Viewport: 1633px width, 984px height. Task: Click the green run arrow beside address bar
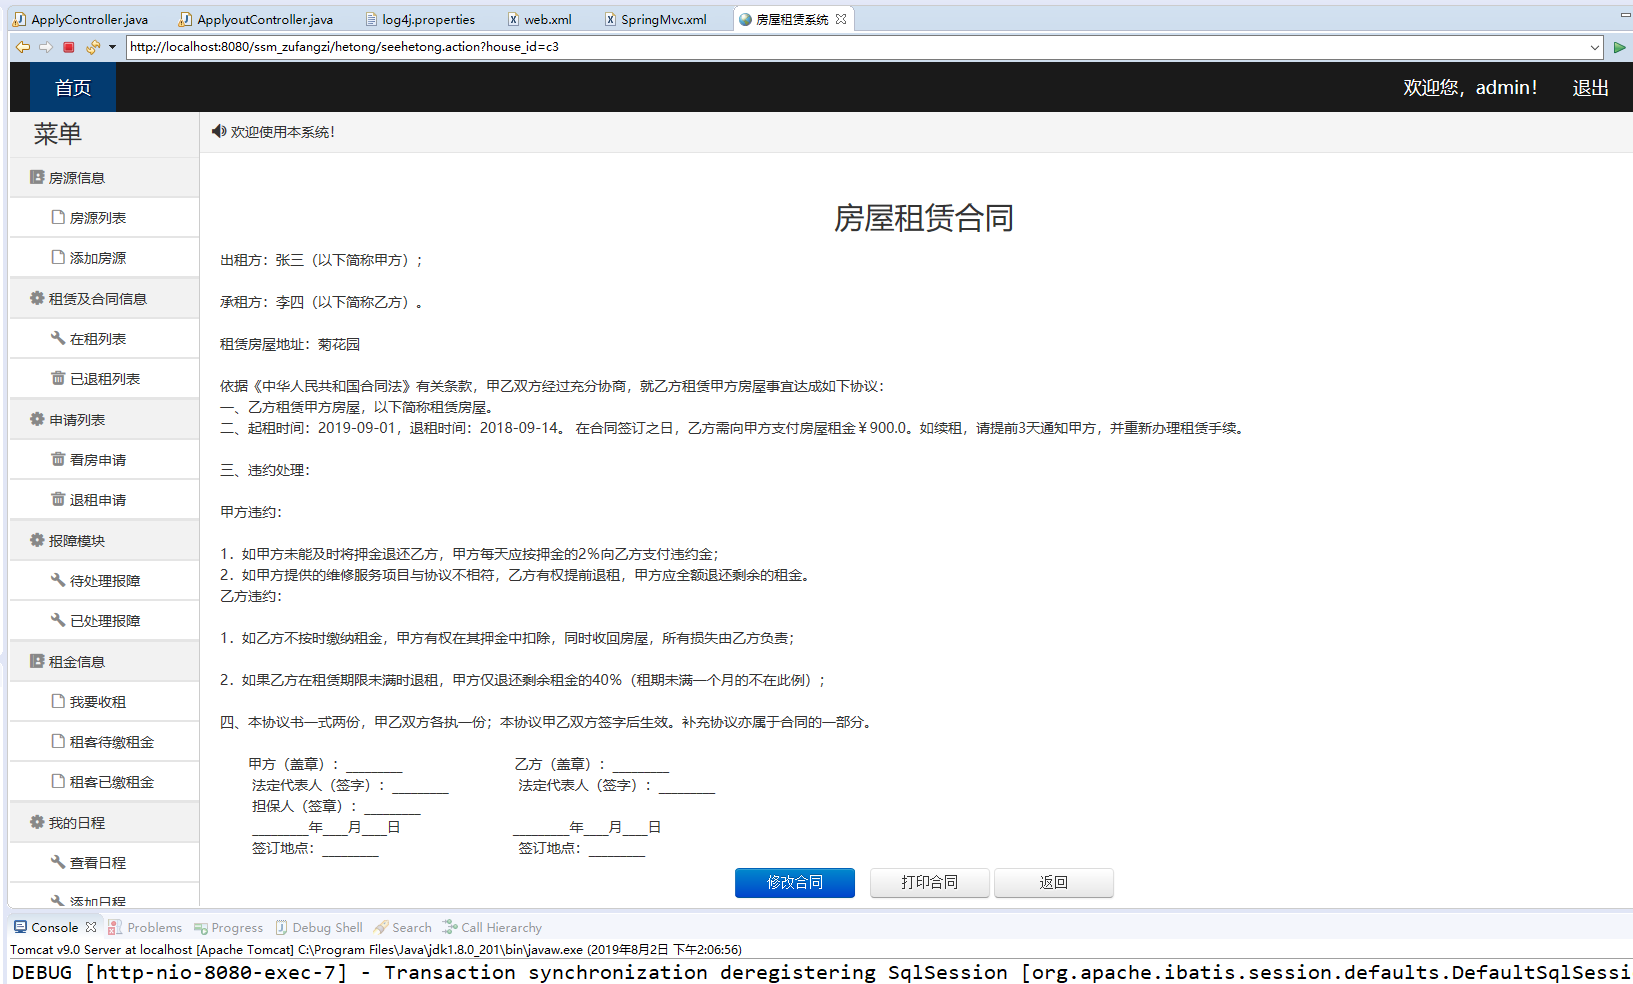tap(1620, 46)
